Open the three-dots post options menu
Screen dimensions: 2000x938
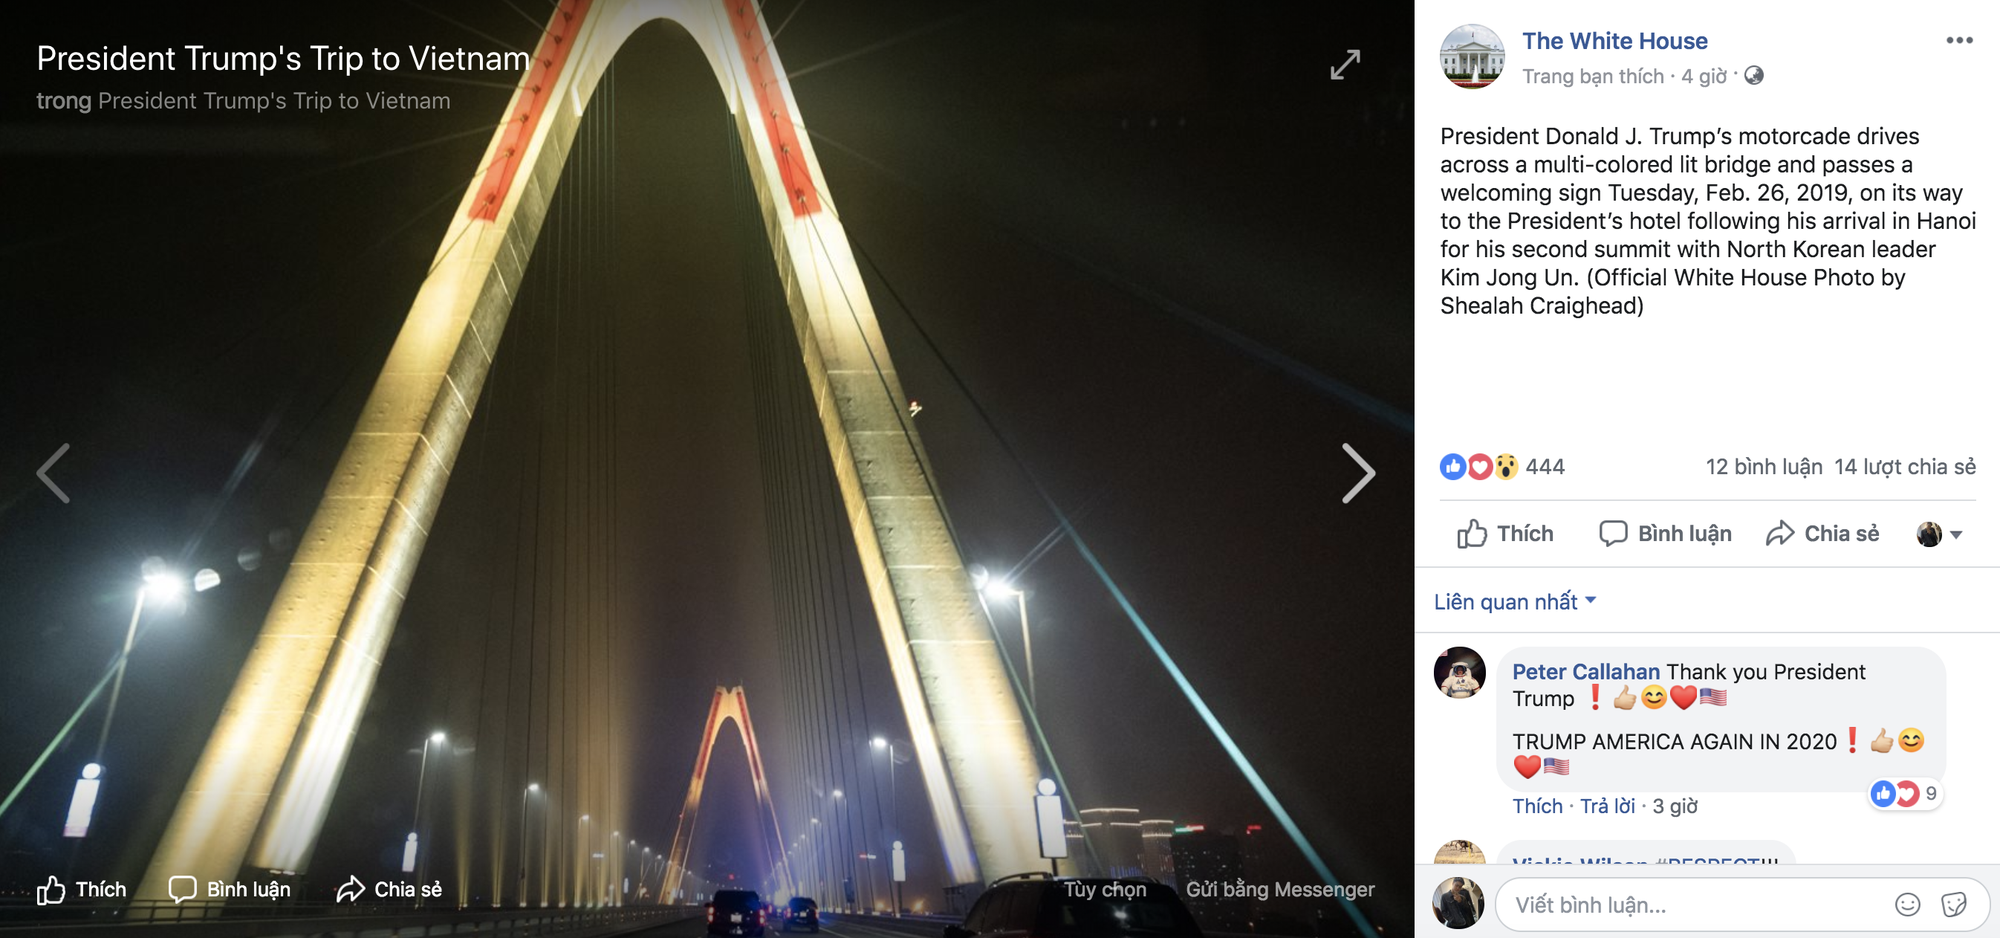coord(1959,40)
